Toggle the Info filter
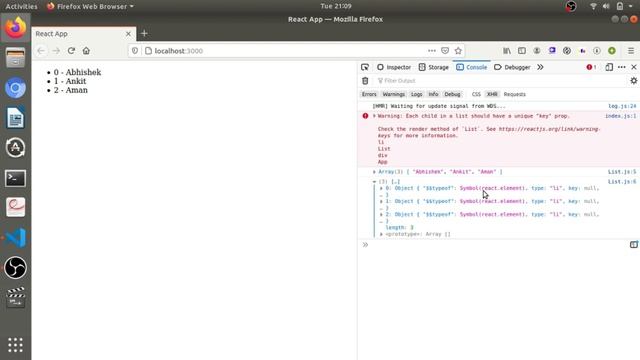640x360 pixels. pyautogui.click(x=433, y=94)
